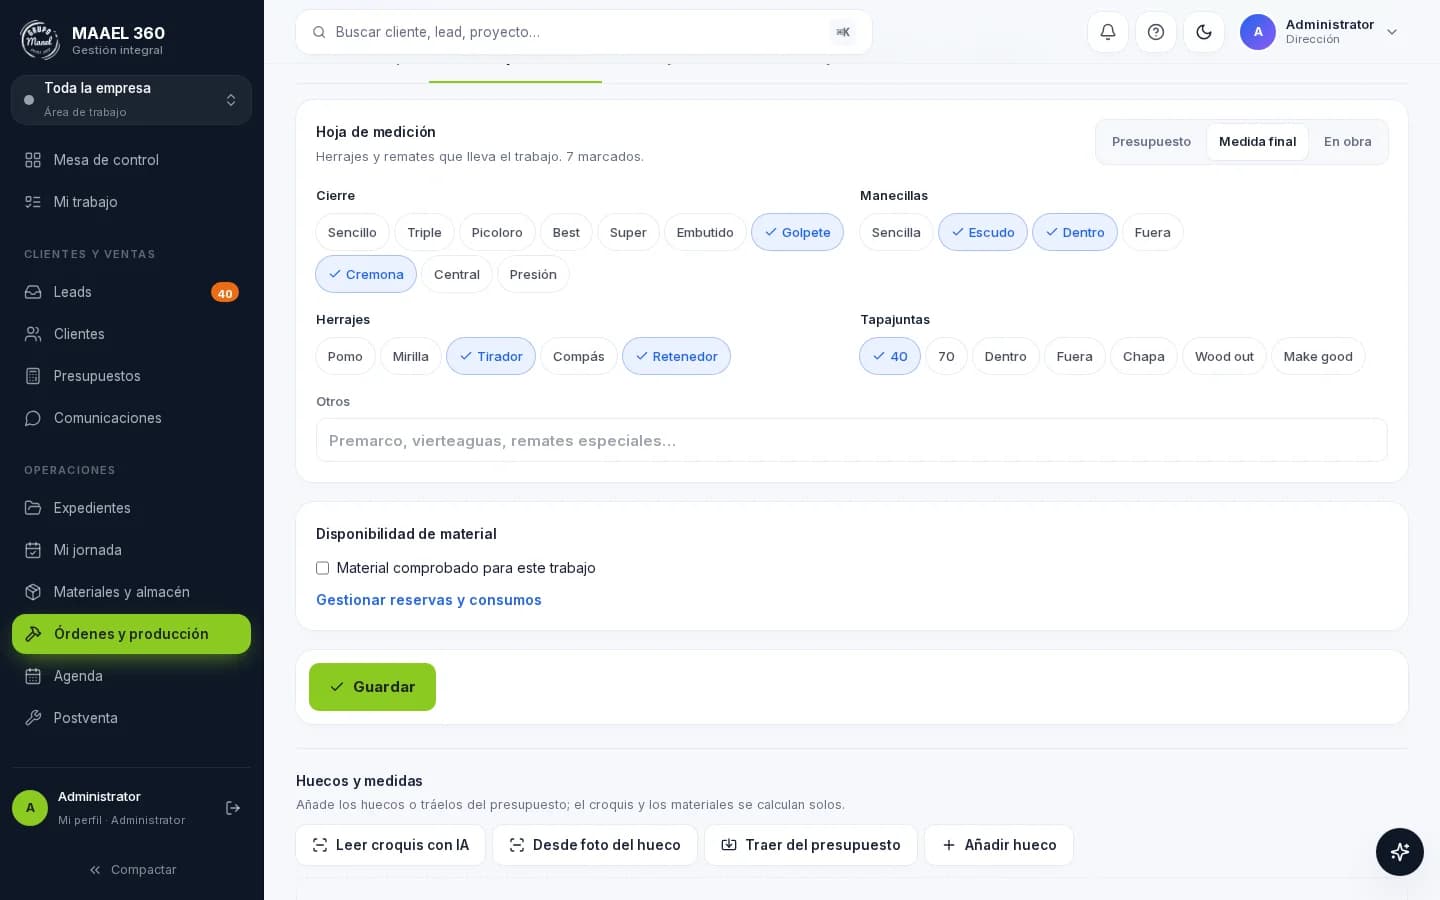Select the Embutido cierre chip
Viewport: 1440px width, 900px height.
pos(705,232)
